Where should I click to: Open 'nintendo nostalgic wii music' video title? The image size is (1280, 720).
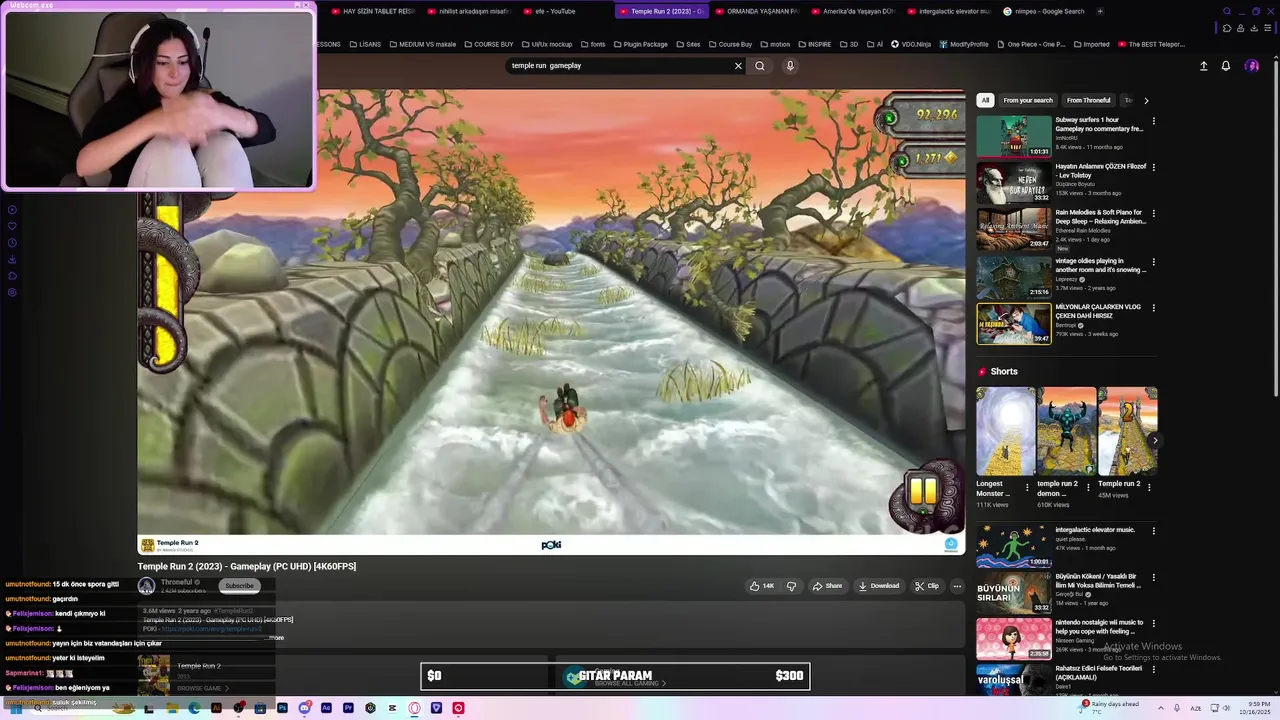1099,626
